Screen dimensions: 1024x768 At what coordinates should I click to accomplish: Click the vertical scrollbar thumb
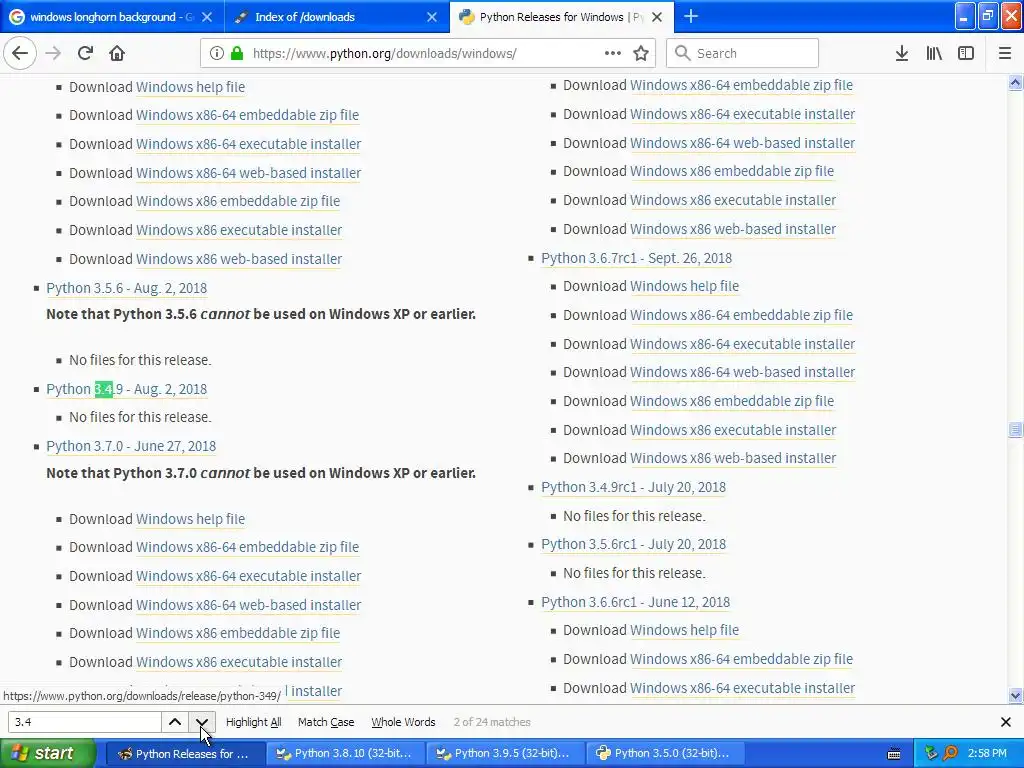coord(1015,430)
